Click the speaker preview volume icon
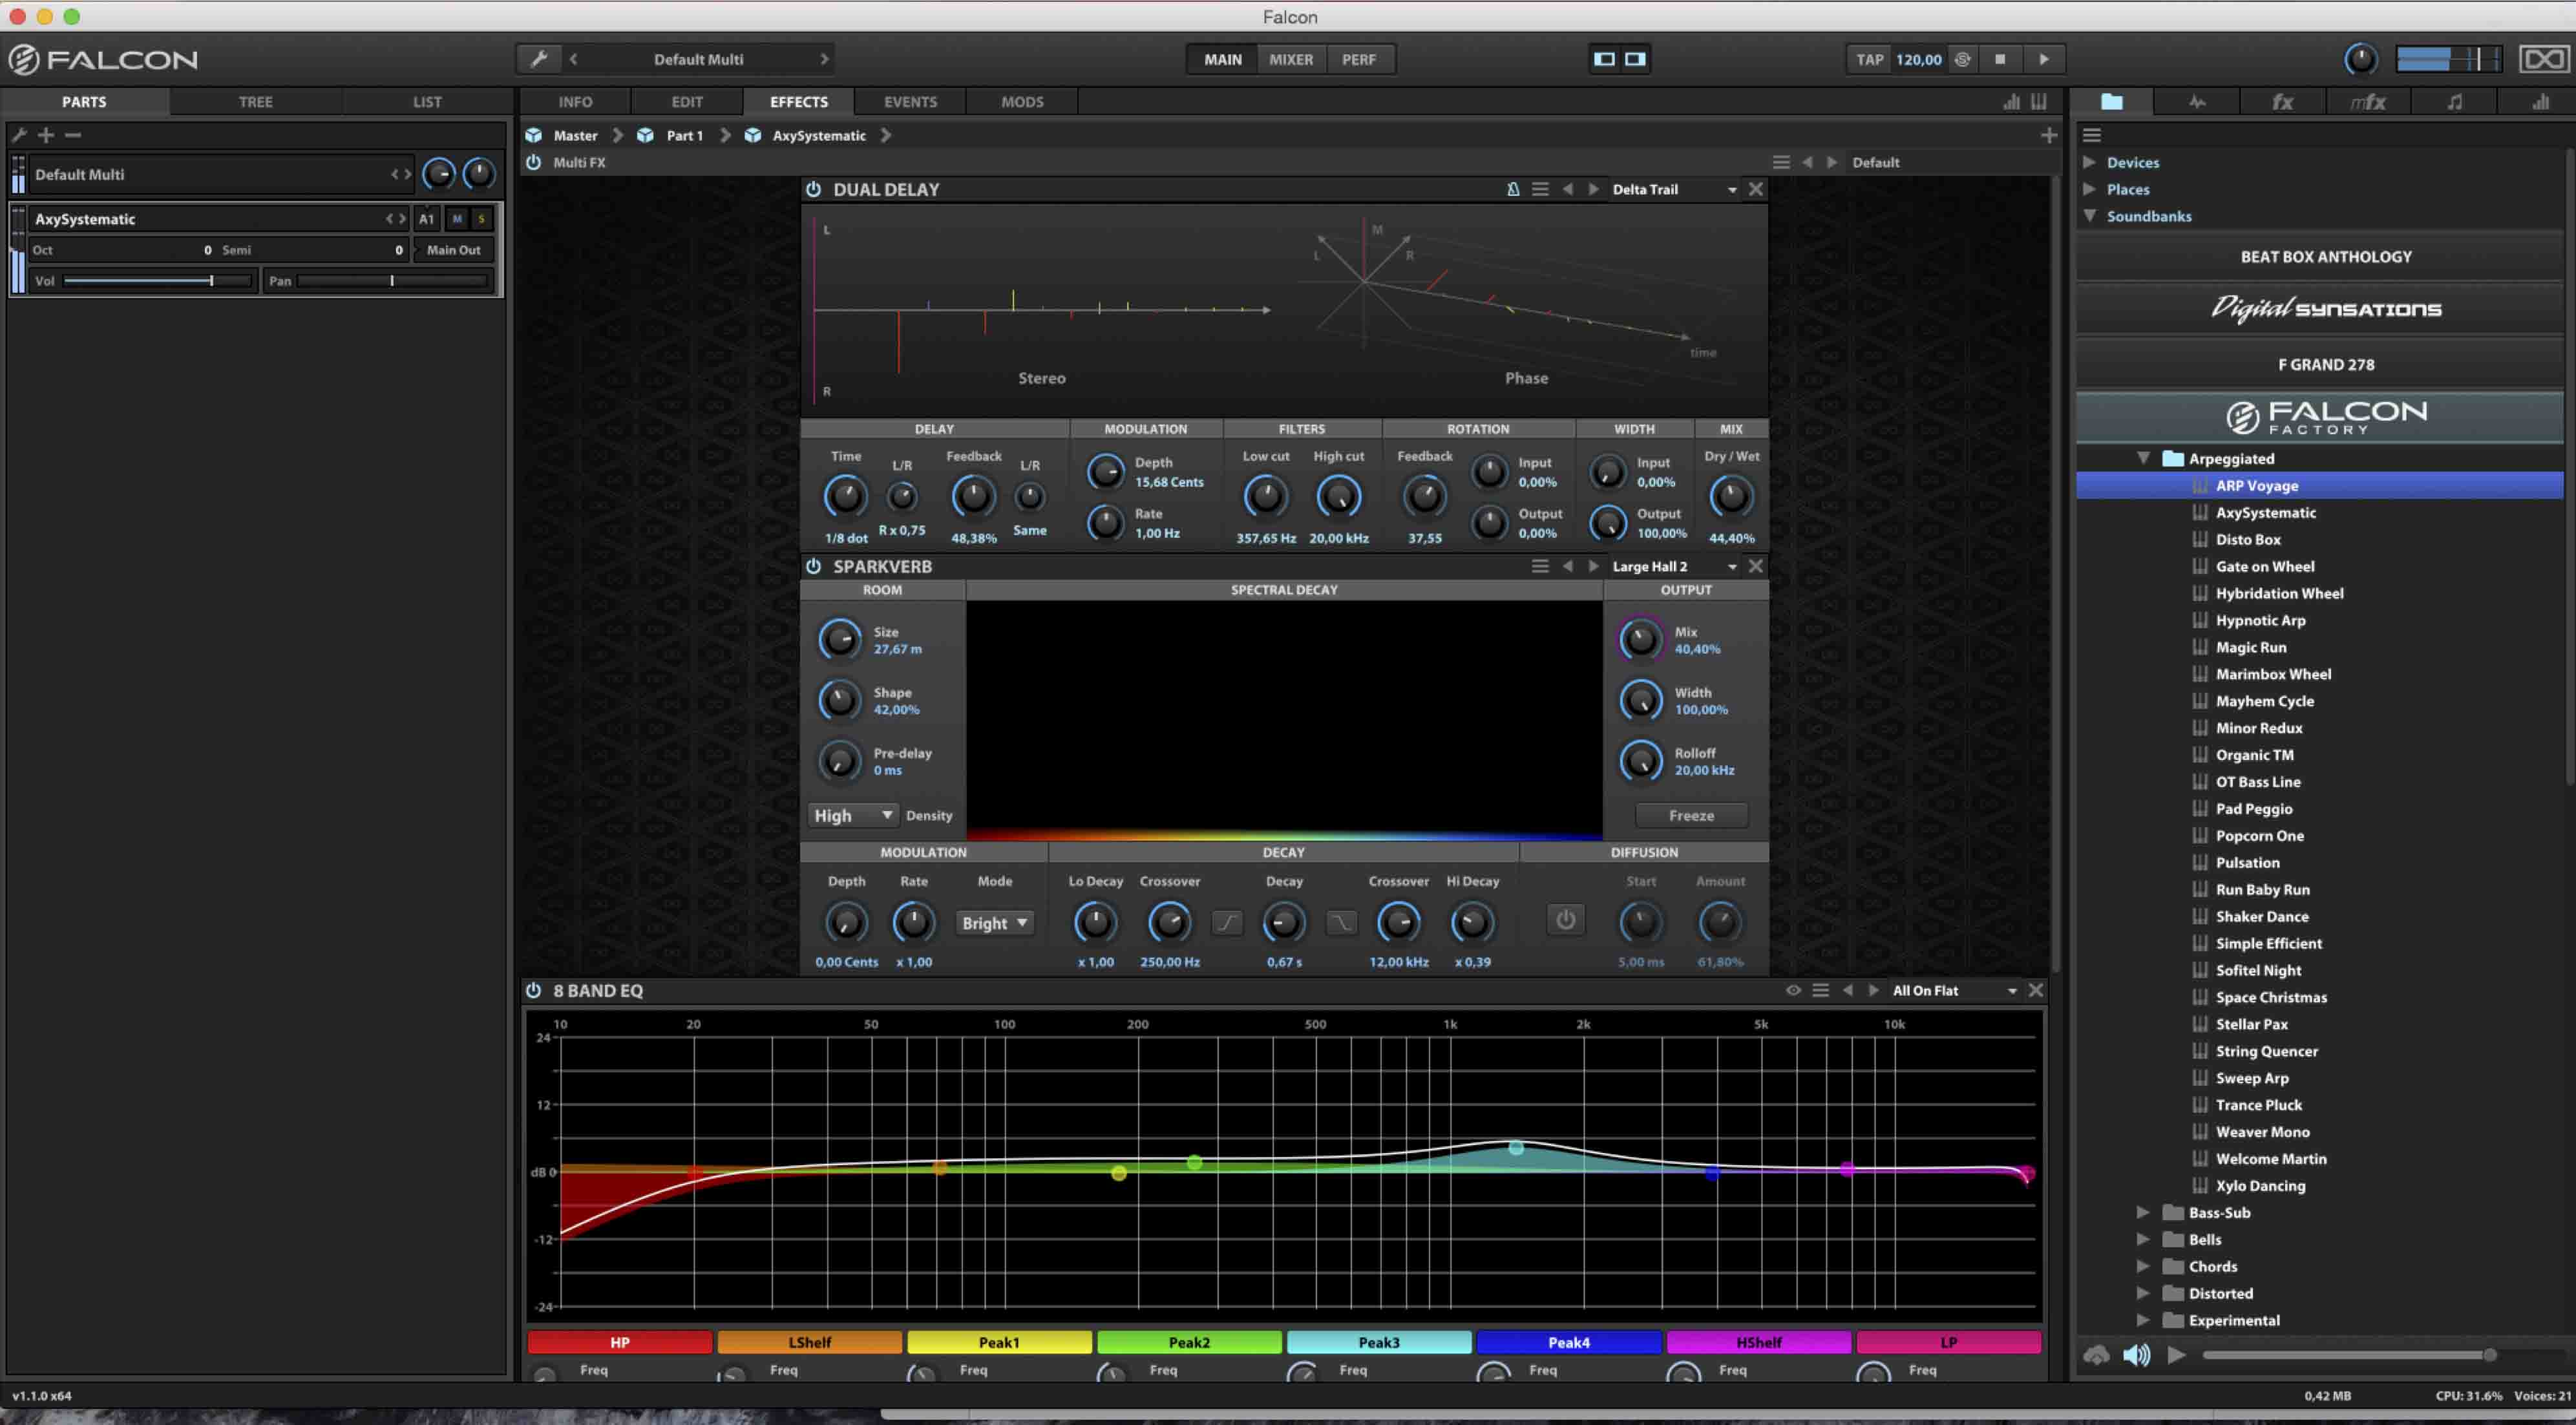2576x1425 pixels. click(2136, 1355)
